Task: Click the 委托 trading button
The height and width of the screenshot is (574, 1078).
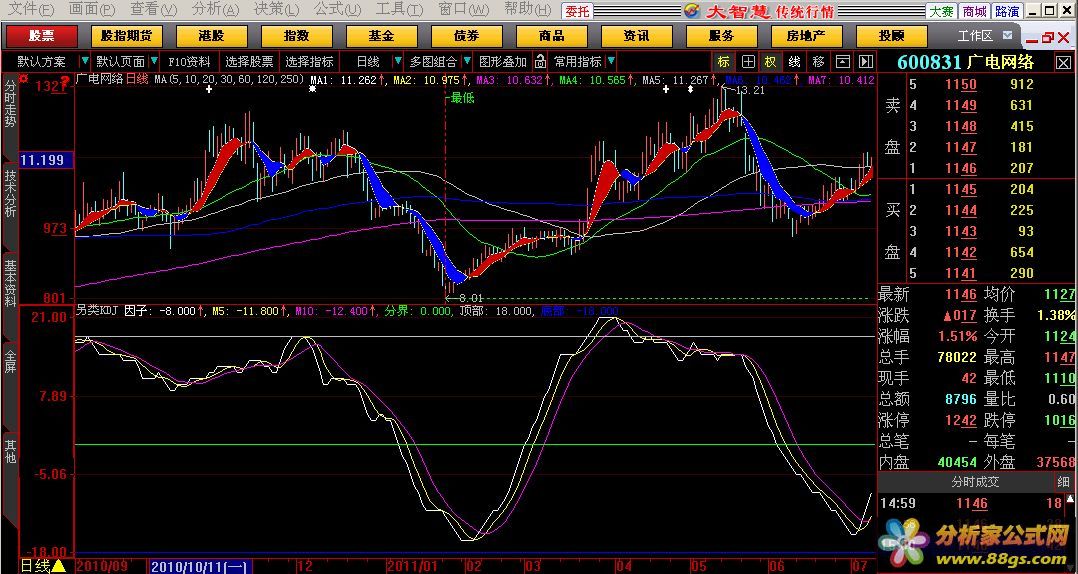Action: (x=577, y=11)
